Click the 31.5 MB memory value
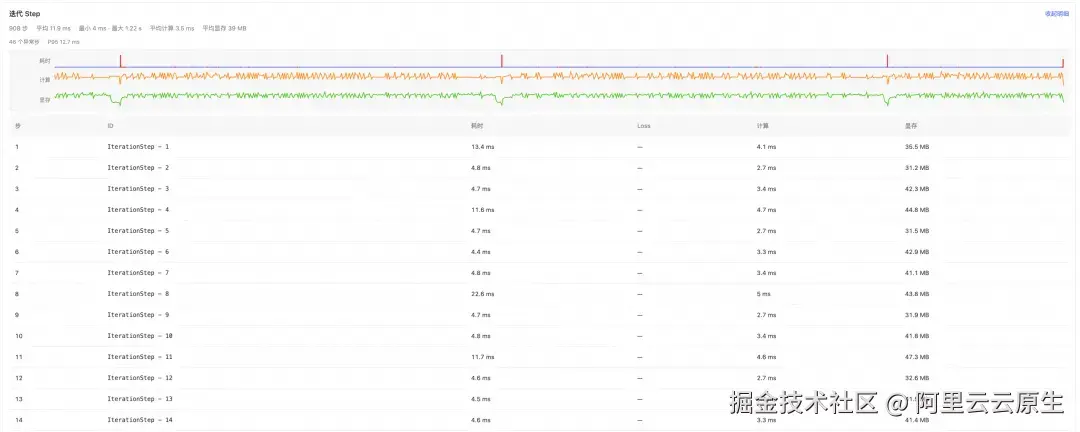The height and width of the screenshot is (432, 1080). [917, 231]
